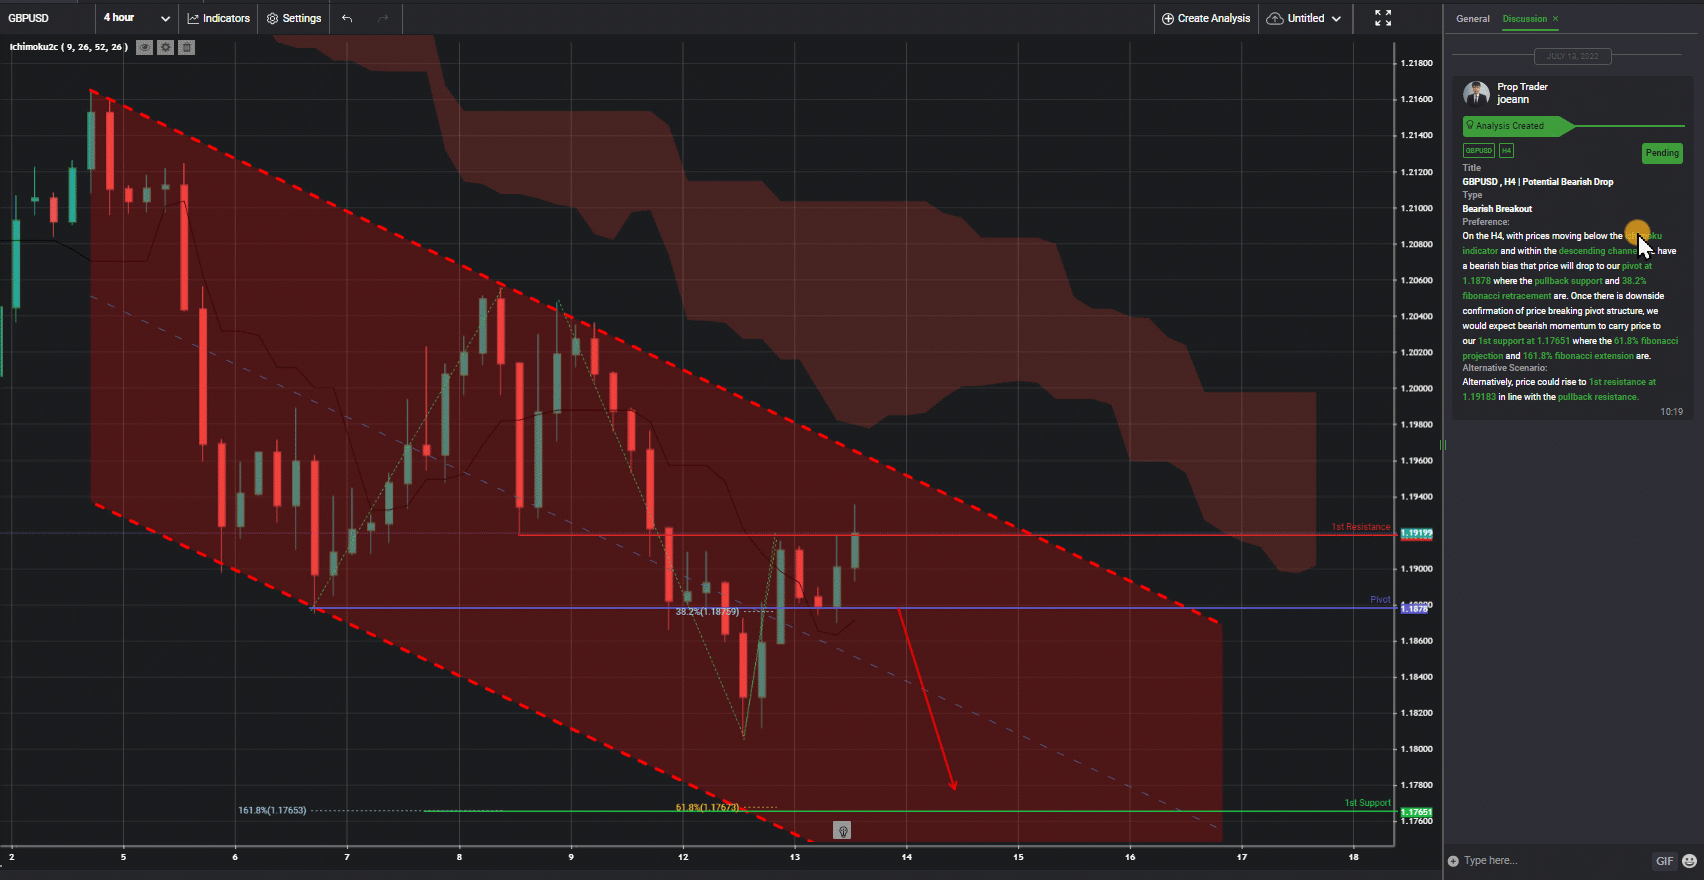
Task: Click the 1st Support price label 1.17651
Action: pyautogui.click(x=1416, y=812)
